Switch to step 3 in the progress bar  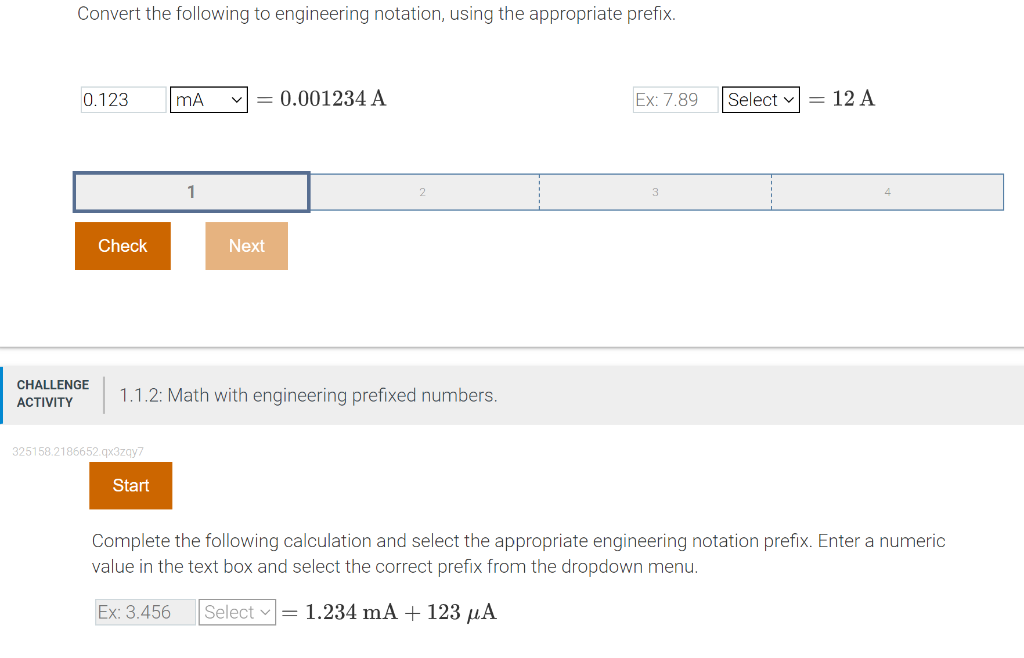[x=655, y=191]
